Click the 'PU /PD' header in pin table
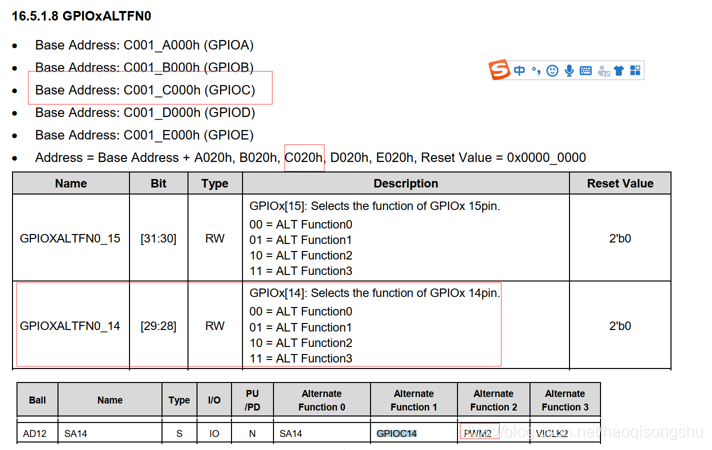This screenshot has width=712, height=450. tap(252, 400)
